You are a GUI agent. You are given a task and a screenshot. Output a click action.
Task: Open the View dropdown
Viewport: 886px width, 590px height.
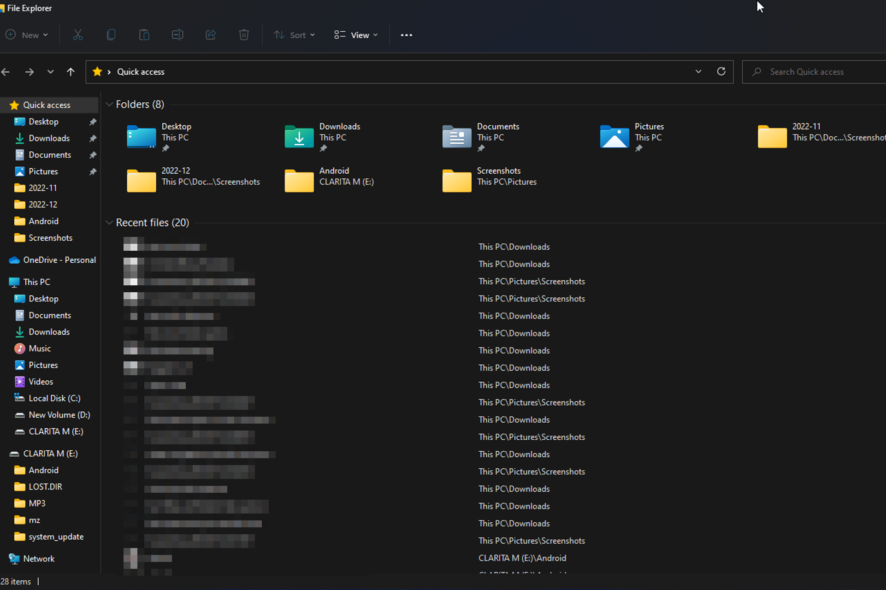356,34
